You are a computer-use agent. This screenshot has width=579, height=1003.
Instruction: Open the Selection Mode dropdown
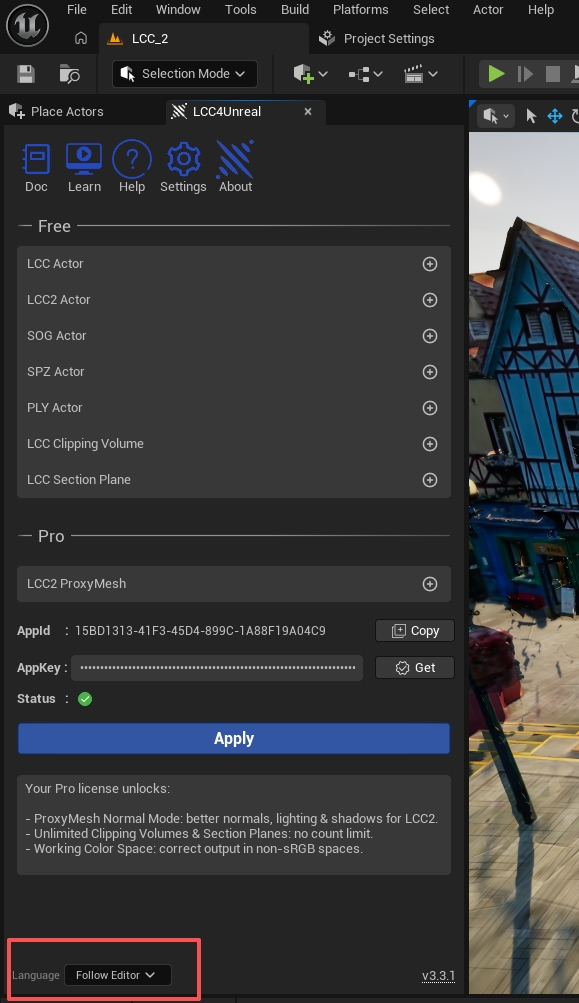click(x=185, y=74)
